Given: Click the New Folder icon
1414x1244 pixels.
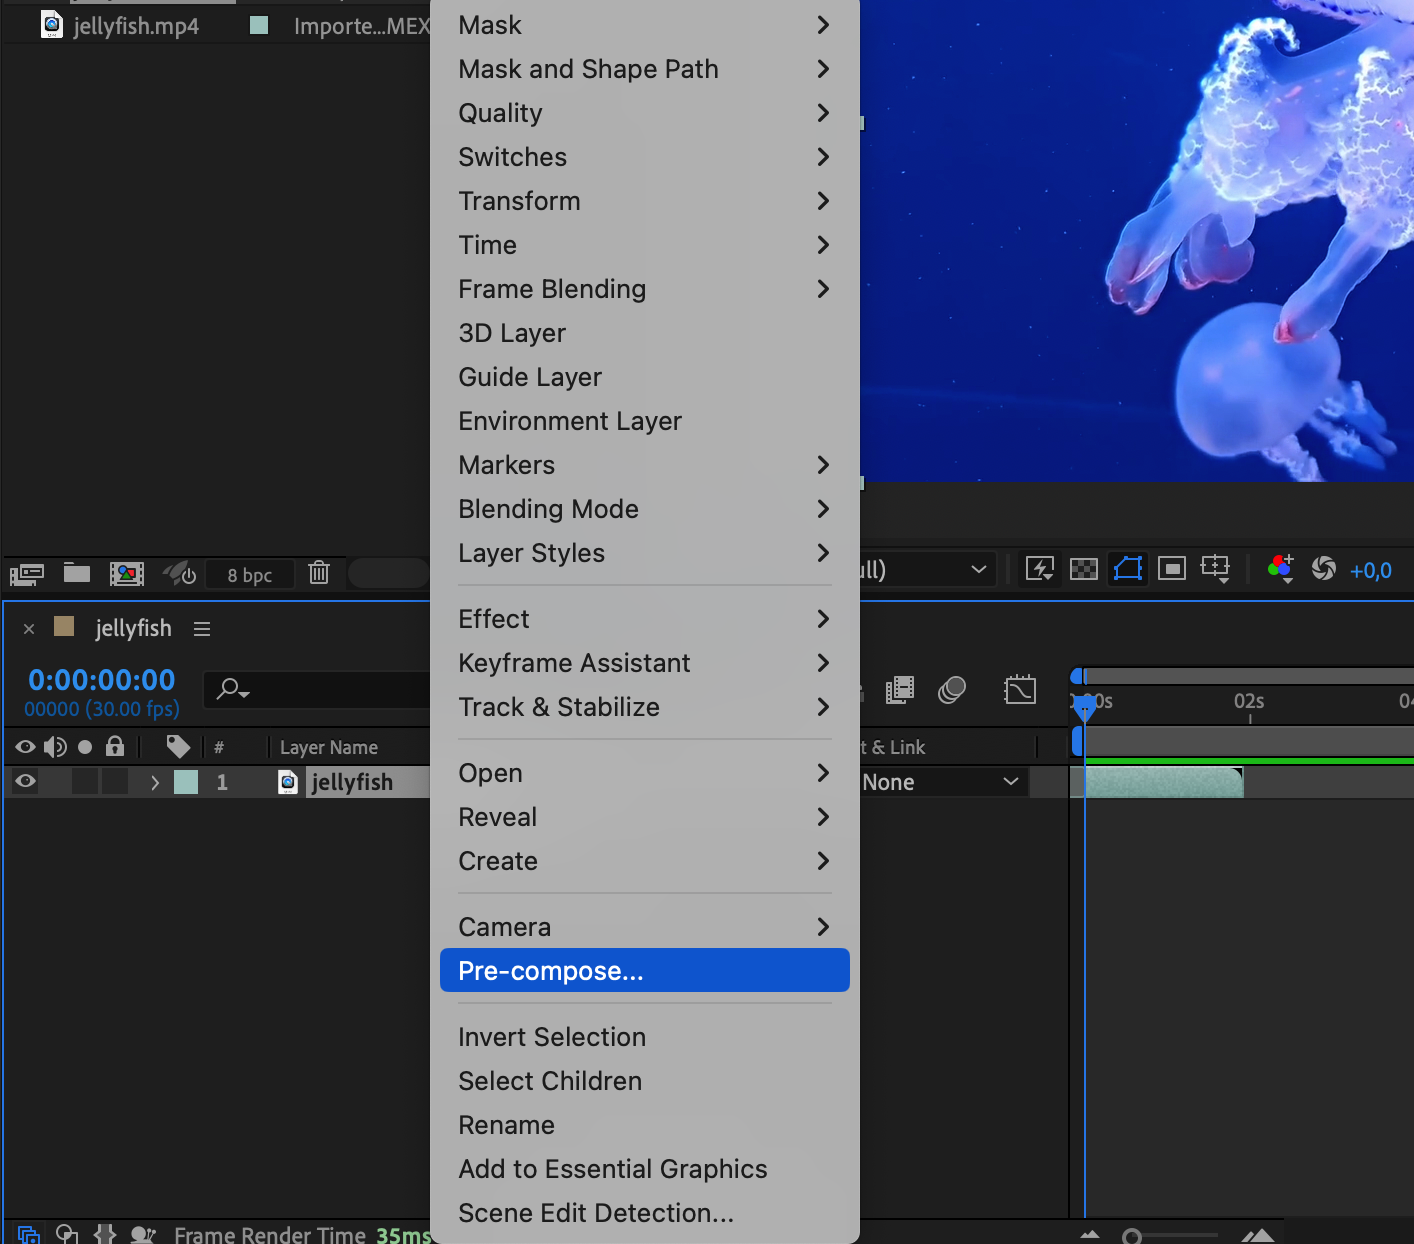Looking at the screenshot, I should [x=77, y=573].
